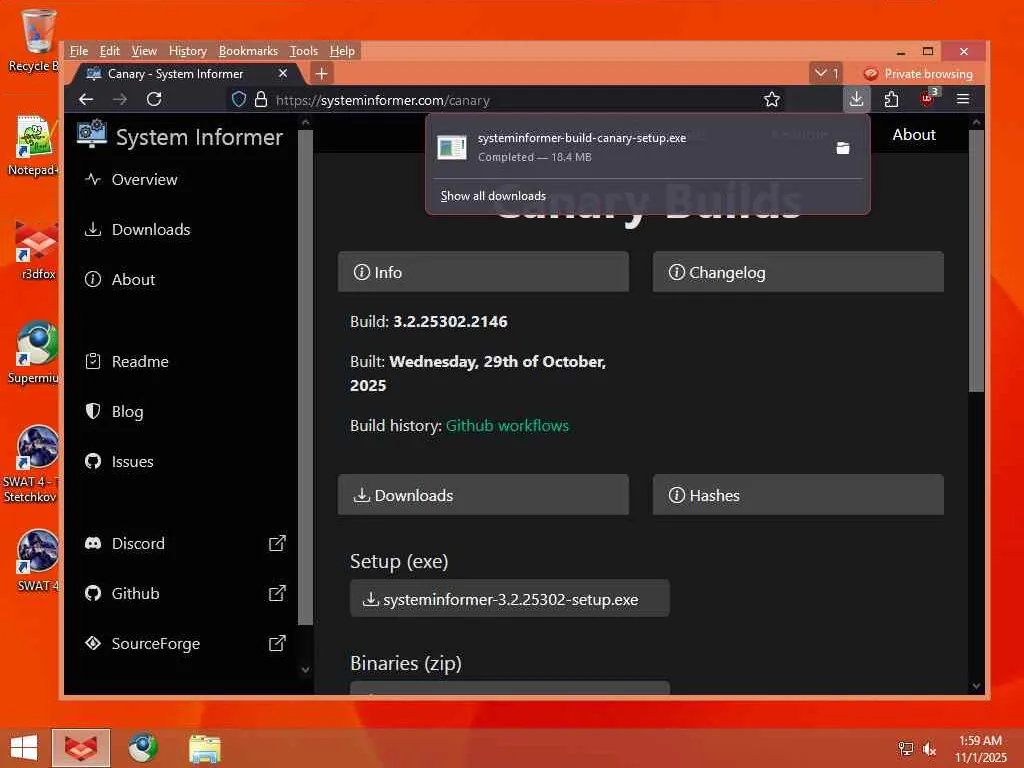Screen dimensions: 1024x768
Task: Open the Help menu
Action: pos(342,51)
